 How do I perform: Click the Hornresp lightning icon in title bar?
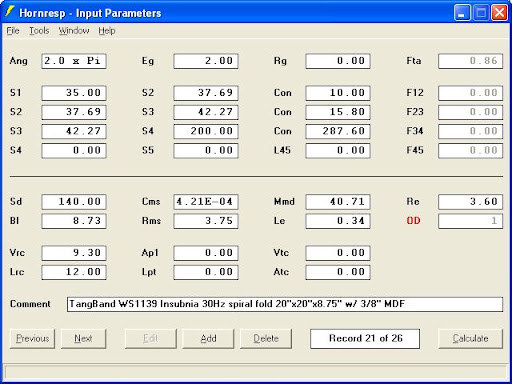10,12
